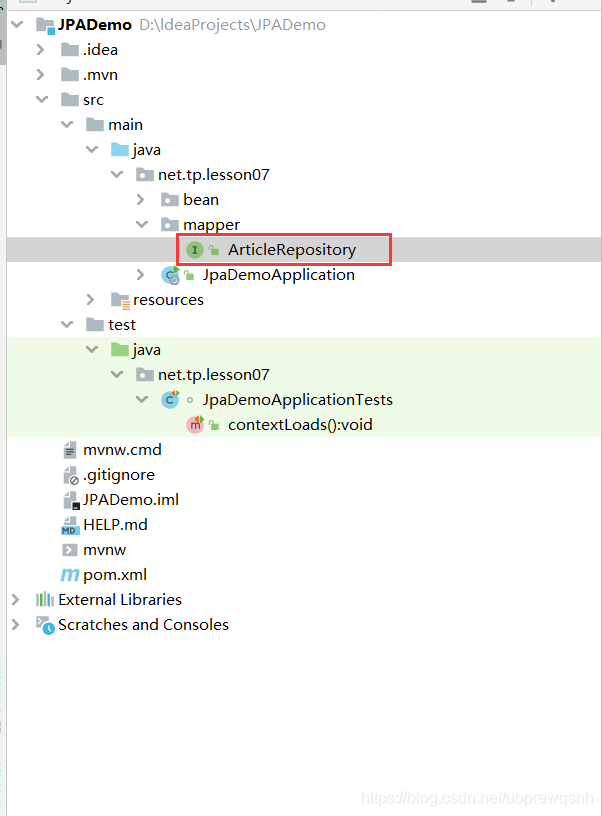
Task: Click the HELP.md markdown icon
Action: 70,525
